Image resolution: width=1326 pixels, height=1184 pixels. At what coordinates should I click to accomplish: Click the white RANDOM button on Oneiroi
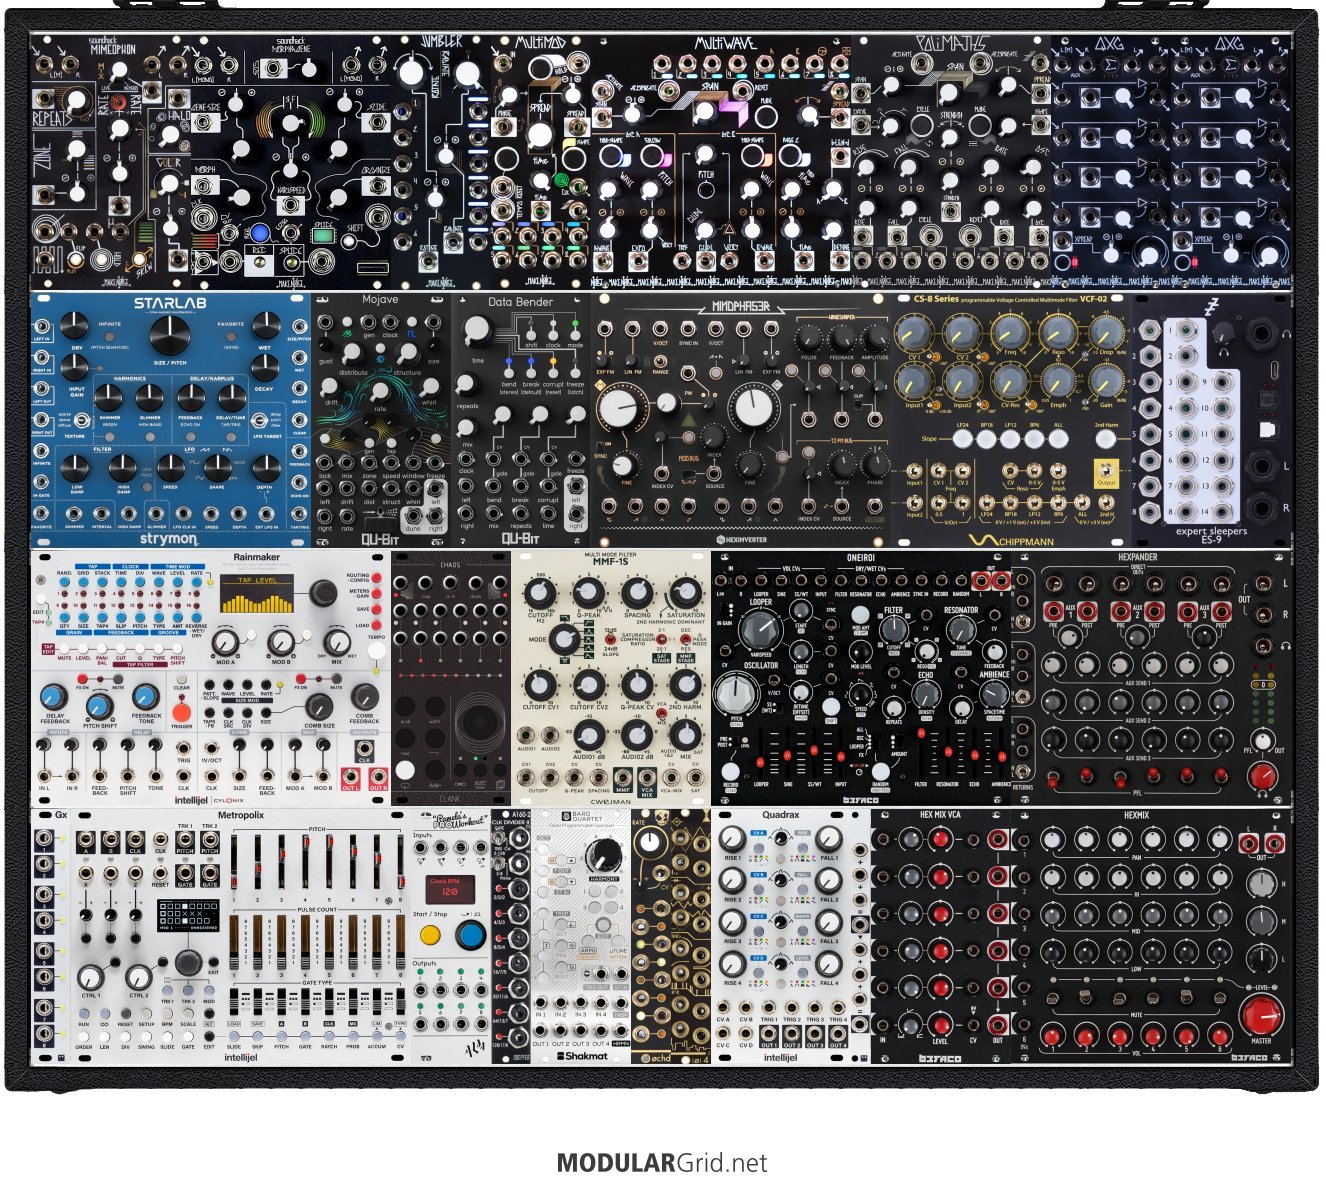click(879, 770)
